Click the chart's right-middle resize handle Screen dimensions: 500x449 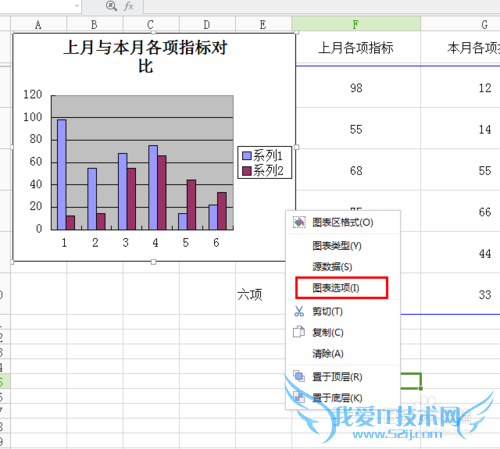point(296,147)
